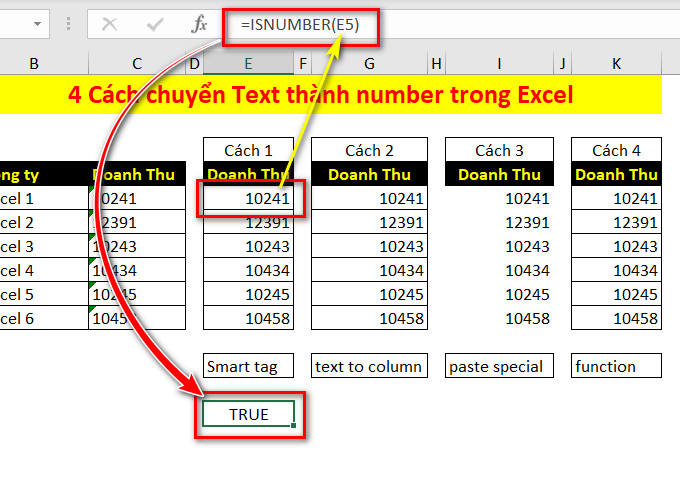Select 10458 in Cách 4 column
Viewport: 680px width, 495px height.
point(616,318)
